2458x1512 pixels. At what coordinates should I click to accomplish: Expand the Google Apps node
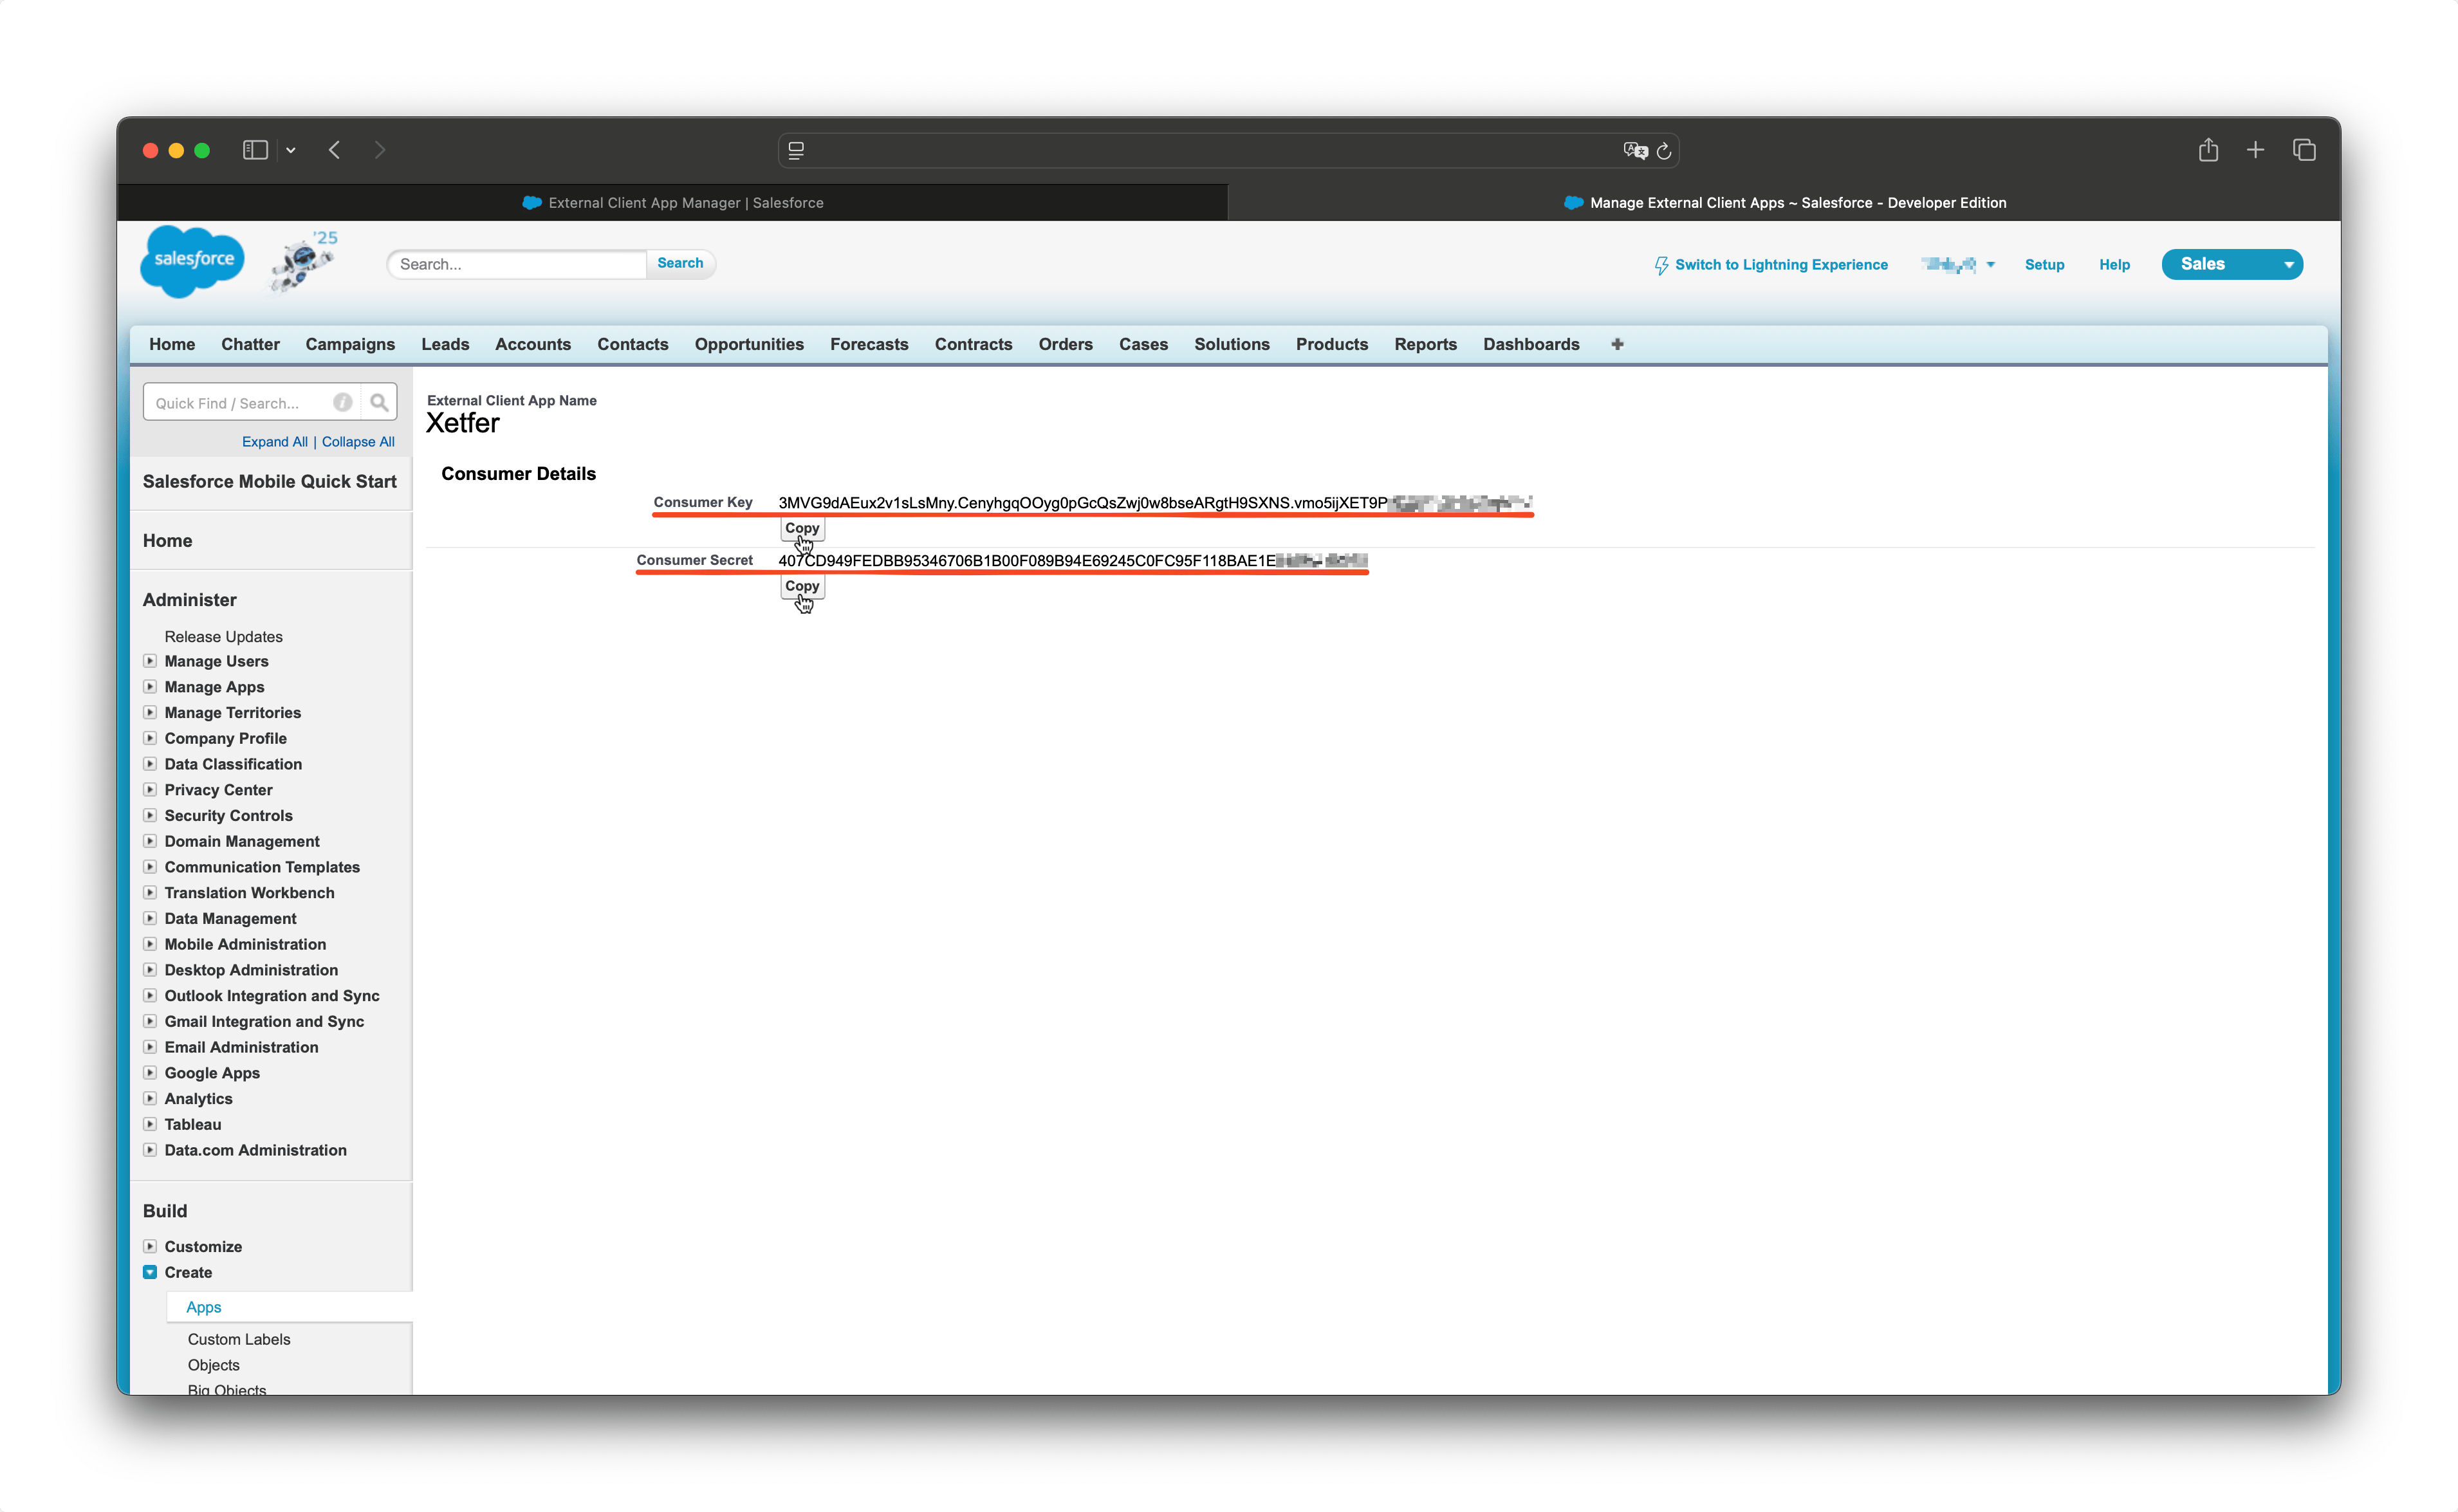(150, 1073)
